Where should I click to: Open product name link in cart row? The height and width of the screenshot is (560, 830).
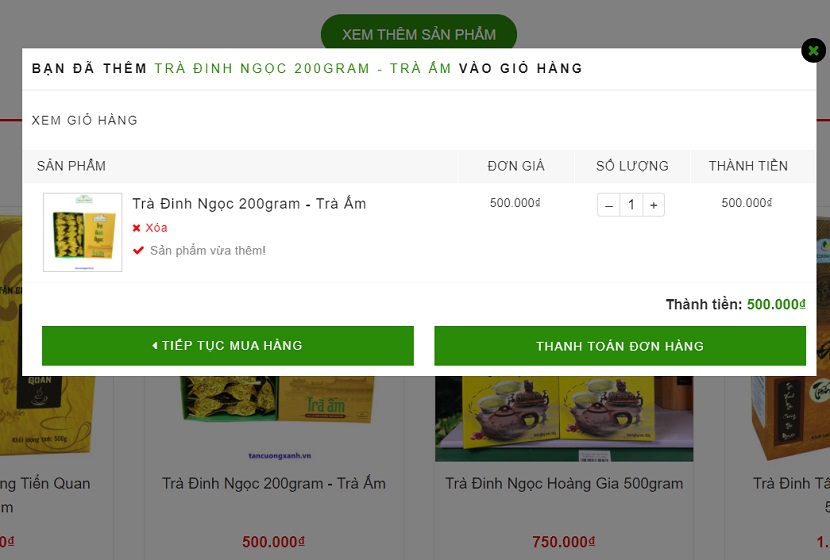click(249, 204)
